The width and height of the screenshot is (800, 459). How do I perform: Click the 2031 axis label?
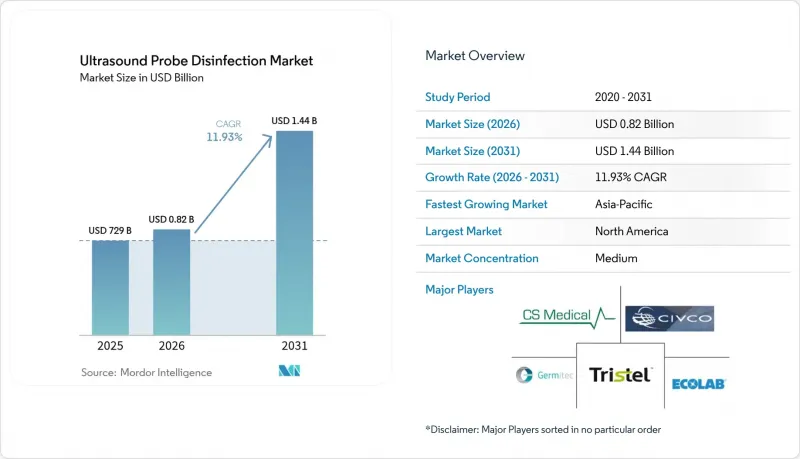click(x=294, y=346)
